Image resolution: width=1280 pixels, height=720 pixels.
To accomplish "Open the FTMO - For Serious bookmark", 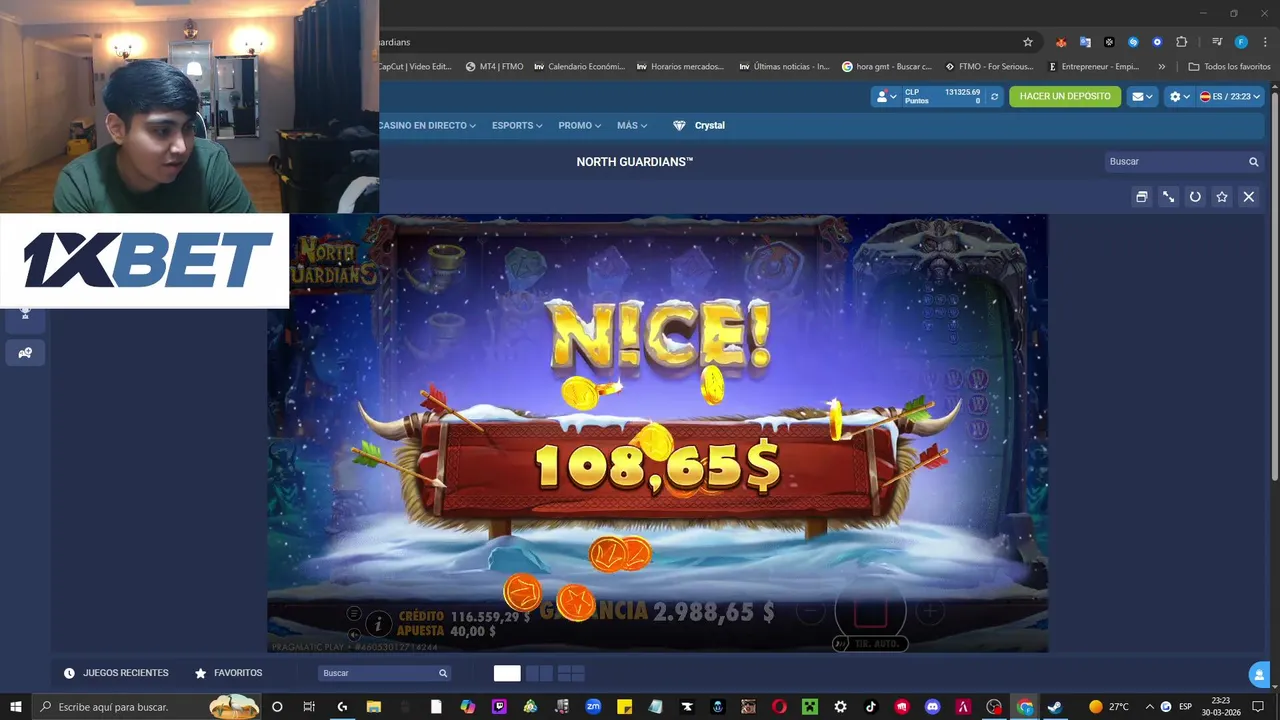I will click(x=989, y=67).
